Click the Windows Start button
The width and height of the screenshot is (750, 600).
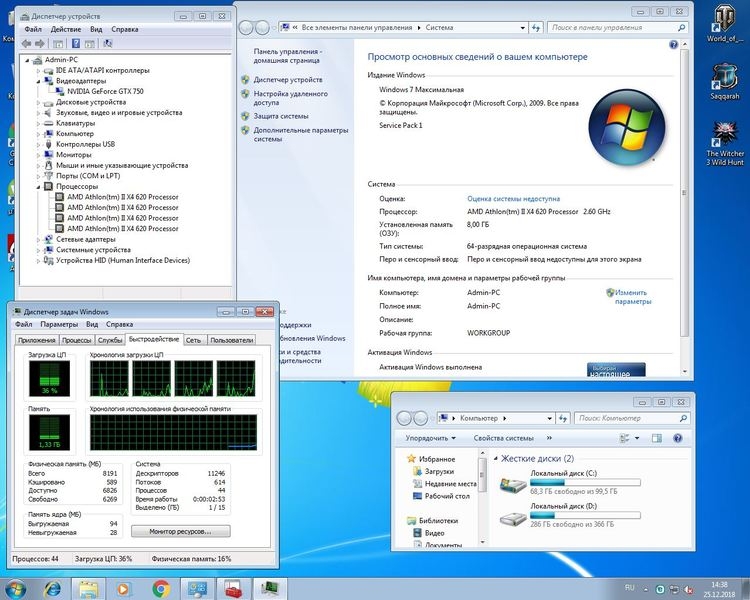pyautogui.click(x=17, y=587)
